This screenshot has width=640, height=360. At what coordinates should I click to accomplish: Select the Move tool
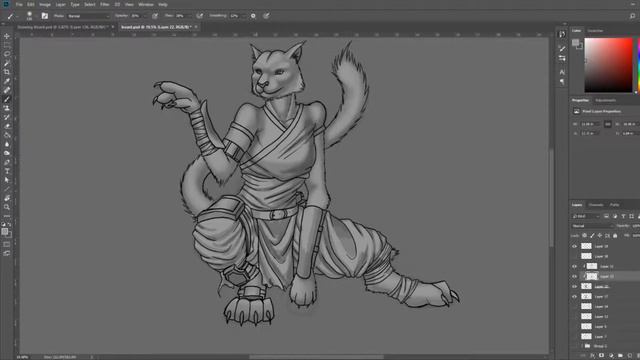(7, 36)
